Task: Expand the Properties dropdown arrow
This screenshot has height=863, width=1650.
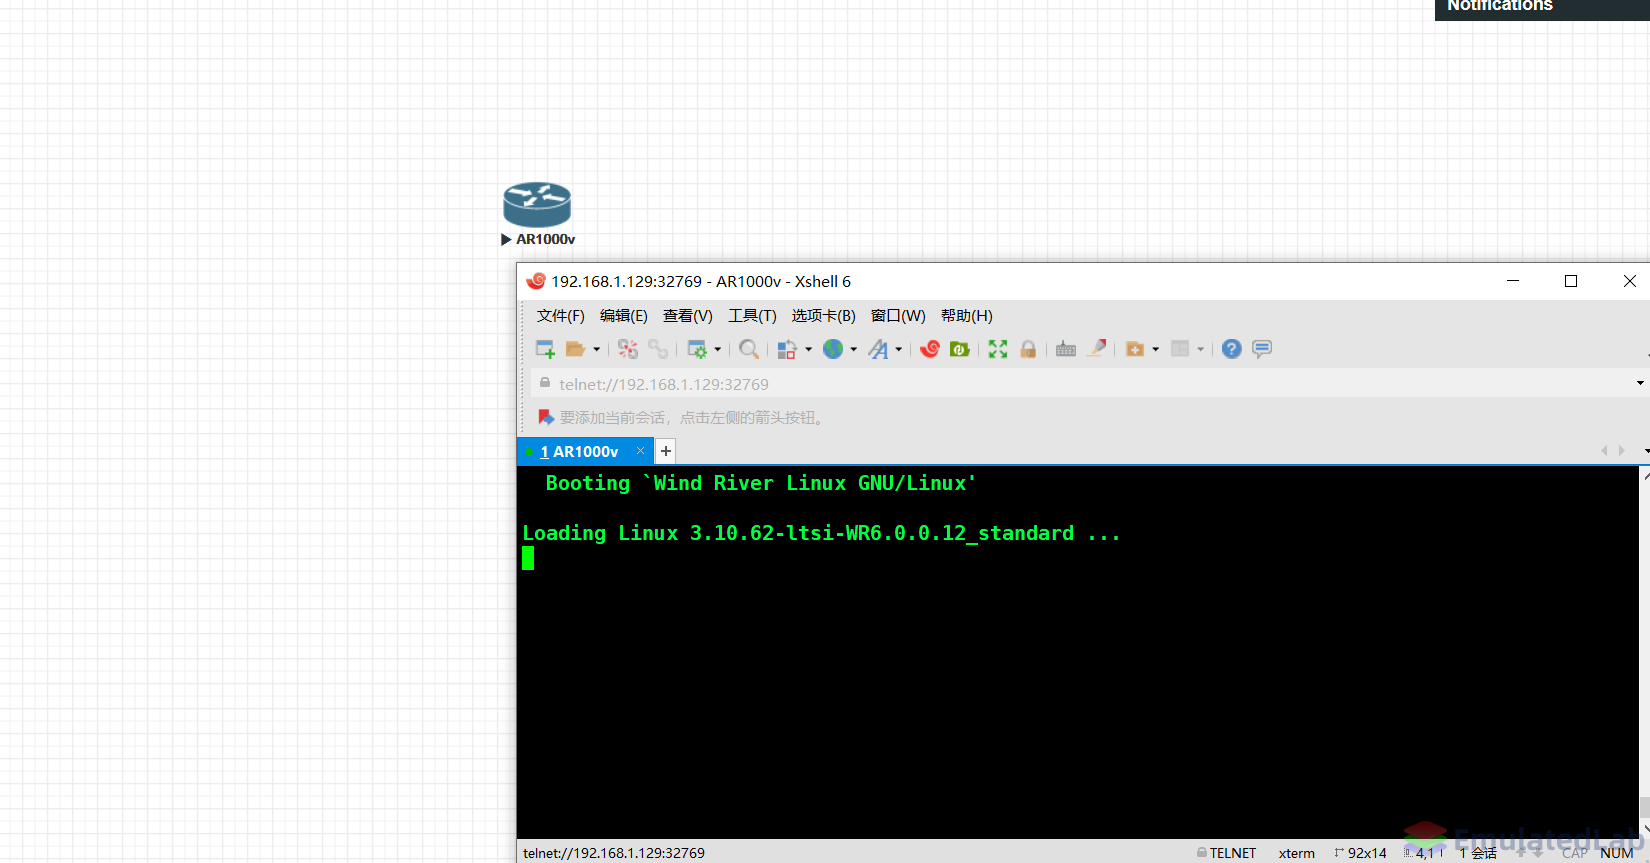Action: pos(718,349)
